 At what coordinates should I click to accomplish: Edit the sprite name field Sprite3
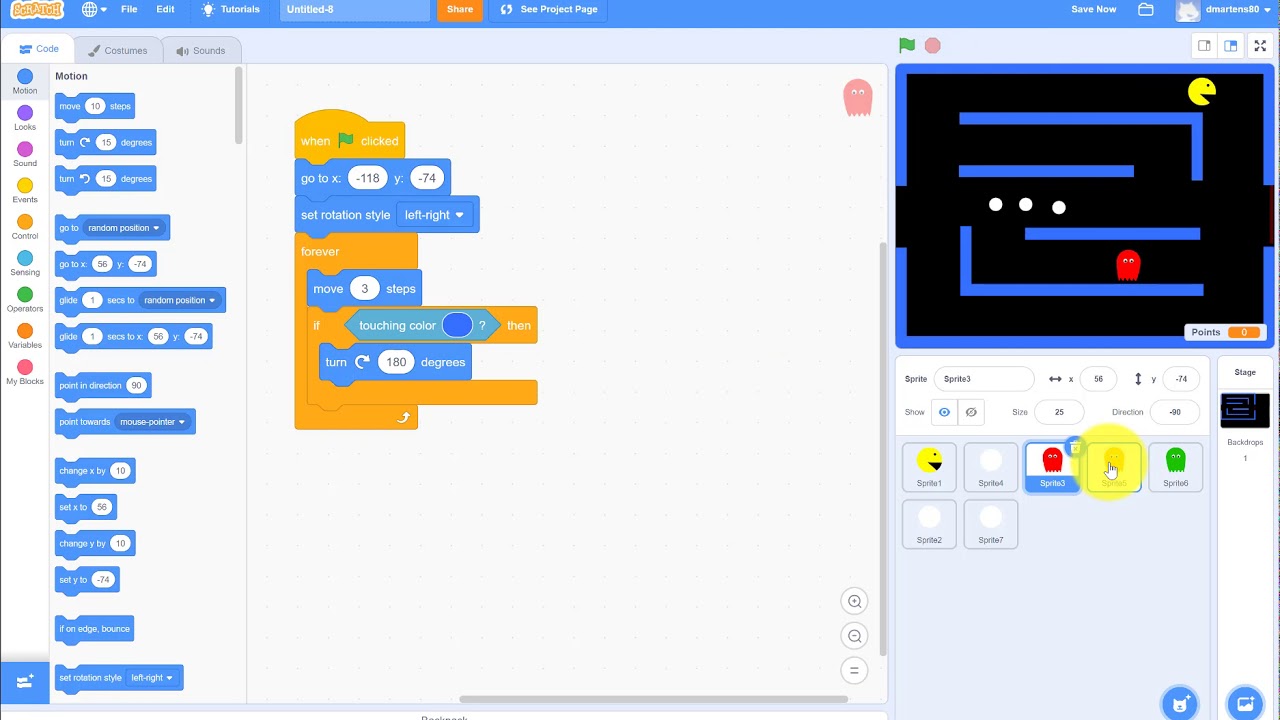pyautogui.click(x=985, y=379)
